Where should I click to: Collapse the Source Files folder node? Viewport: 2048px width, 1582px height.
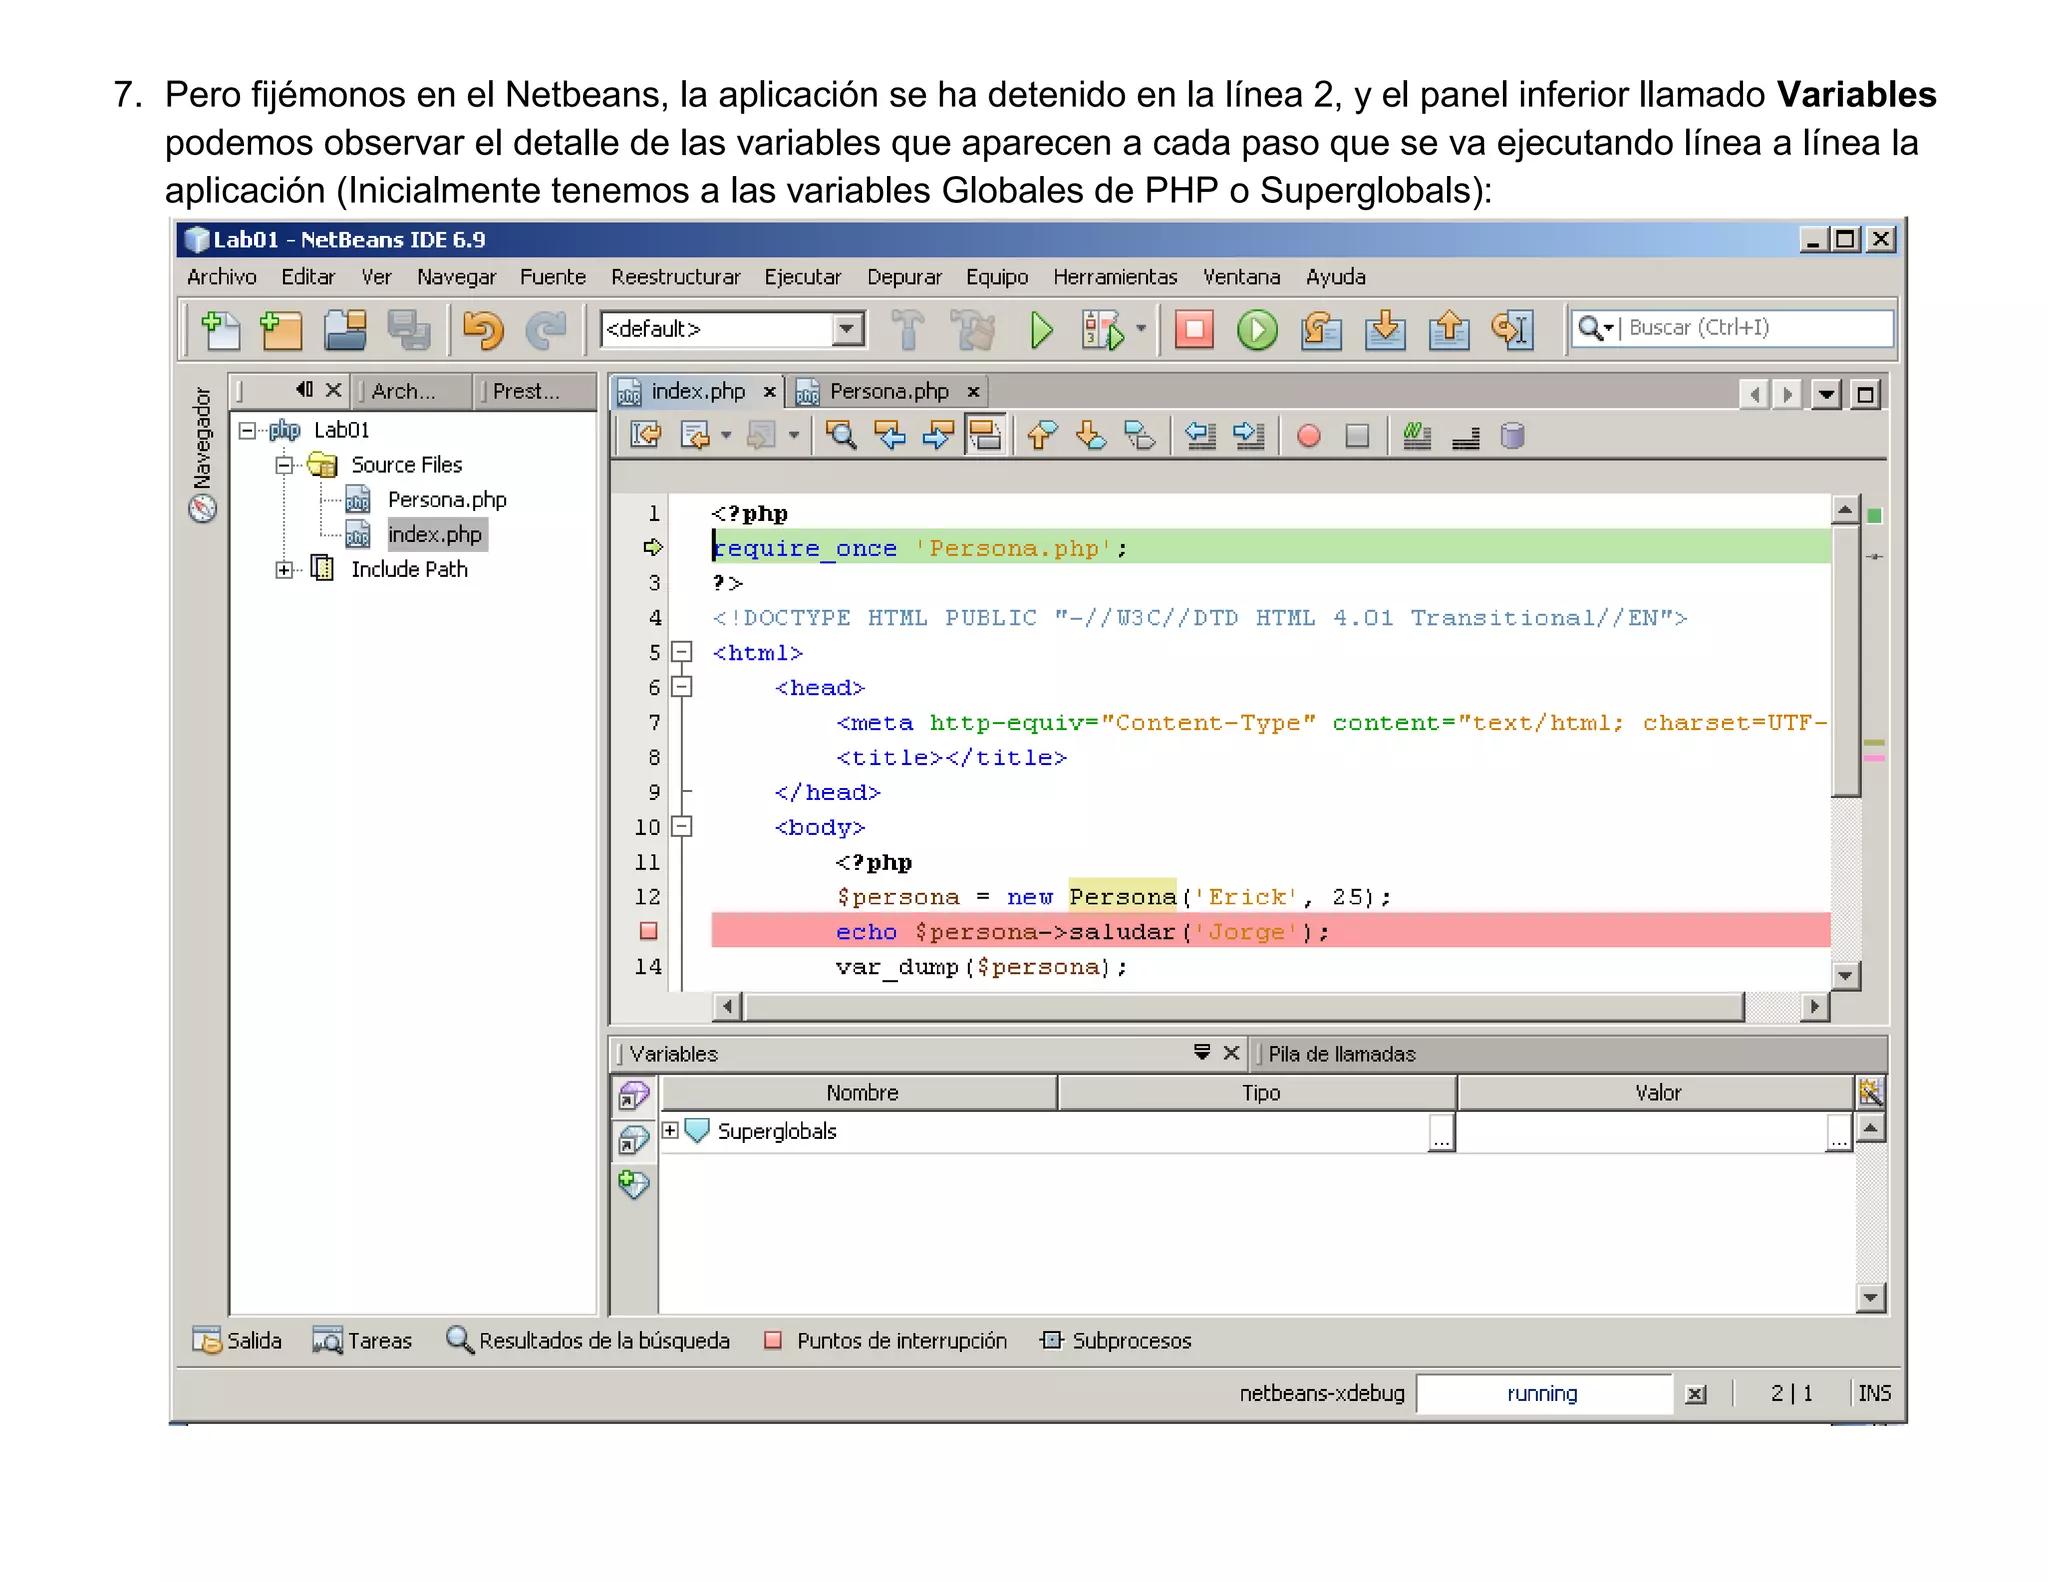click(x=284, y=465)
